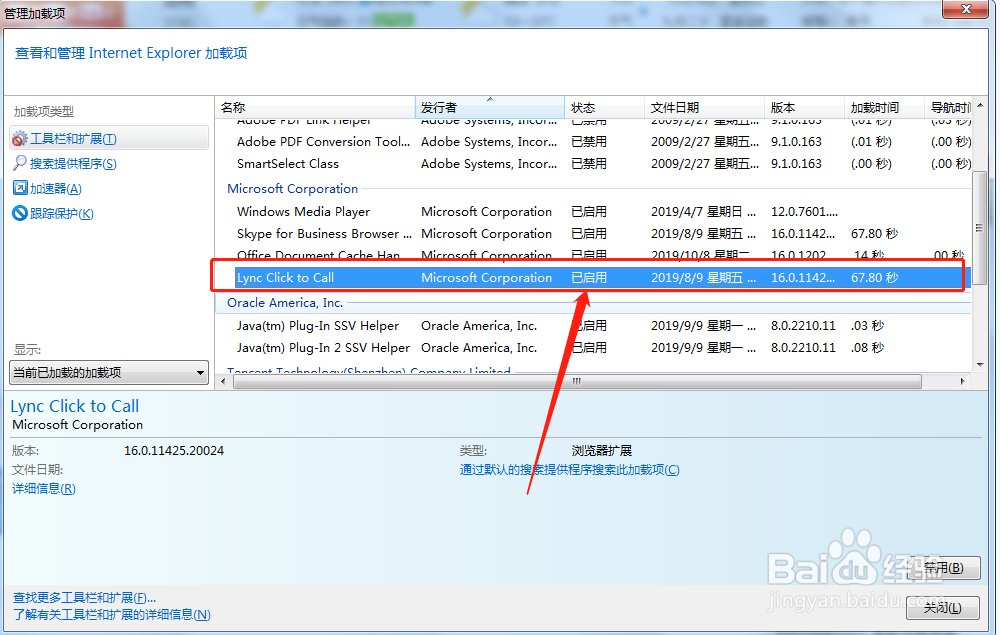The image size is (1000, 635).
Task: Open the 当前已加载的加载项 display dropdown
Action: (109, 372)
